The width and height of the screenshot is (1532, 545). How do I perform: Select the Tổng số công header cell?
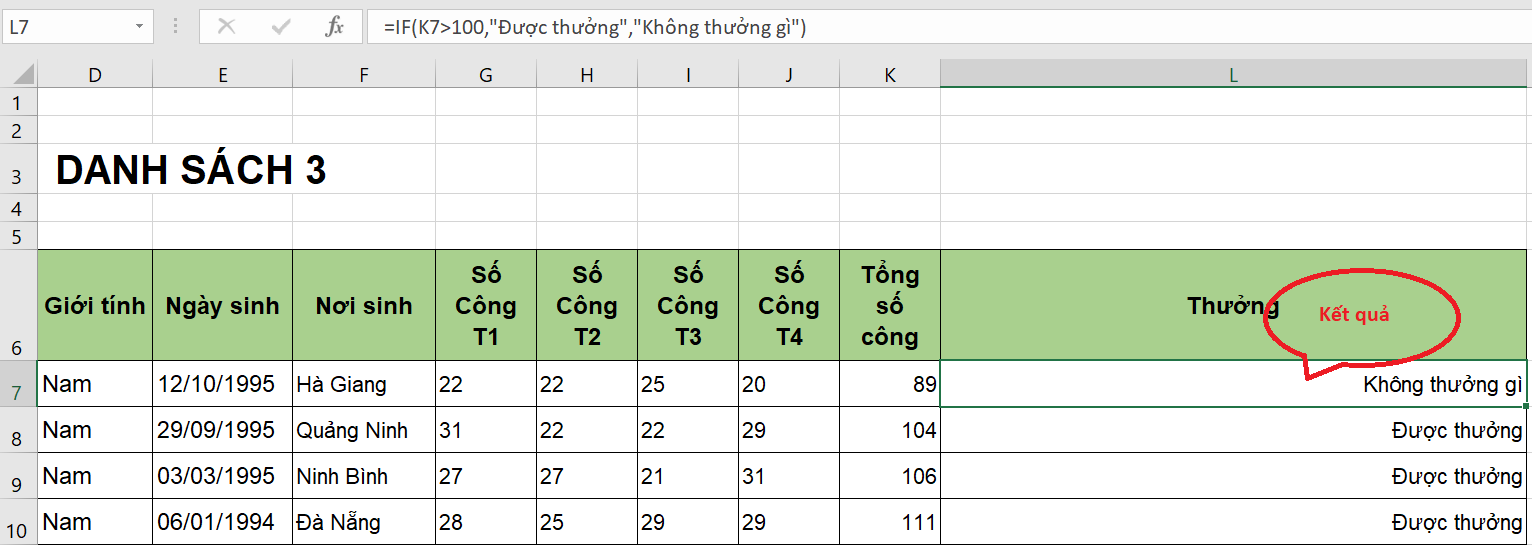[x=890, y=305]
